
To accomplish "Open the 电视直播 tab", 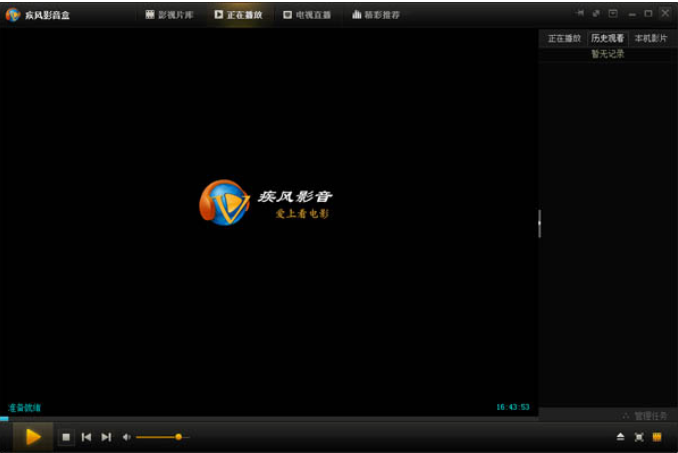I will point(307,15).
